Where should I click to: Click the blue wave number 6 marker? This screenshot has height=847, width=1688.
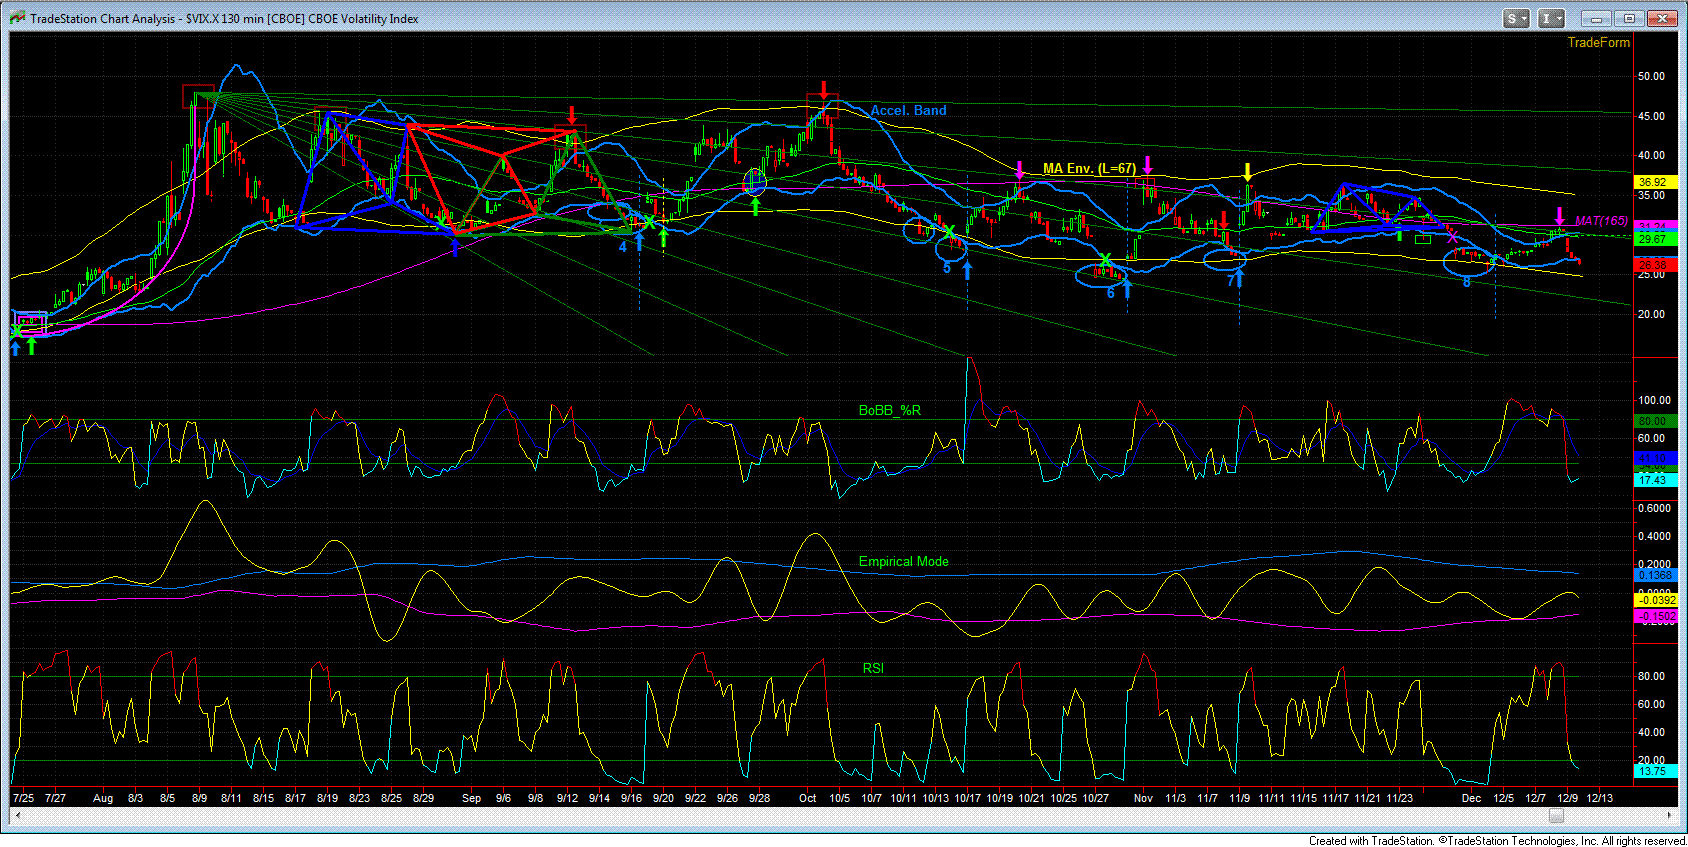[x=1110, y=293]
